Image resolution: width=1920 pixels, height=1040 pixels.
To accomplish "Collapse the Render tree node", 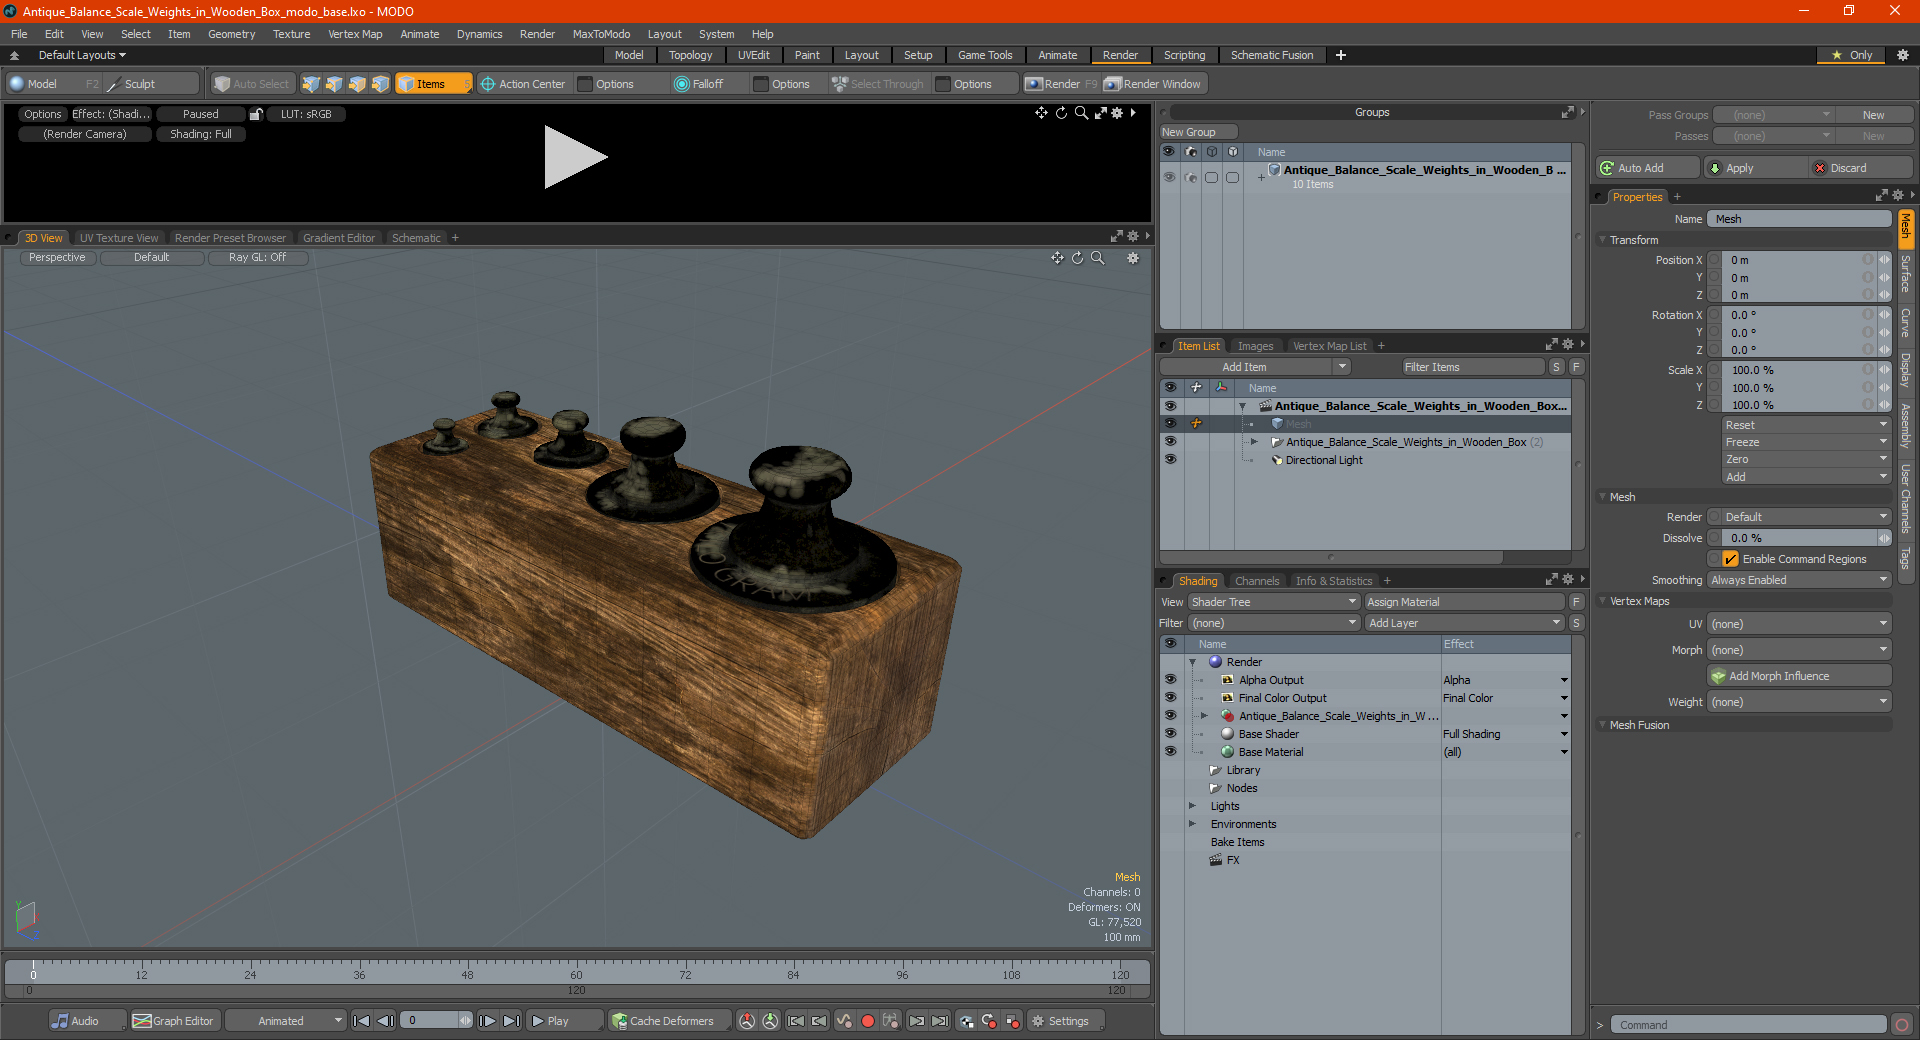I will tap(1192, 662).
